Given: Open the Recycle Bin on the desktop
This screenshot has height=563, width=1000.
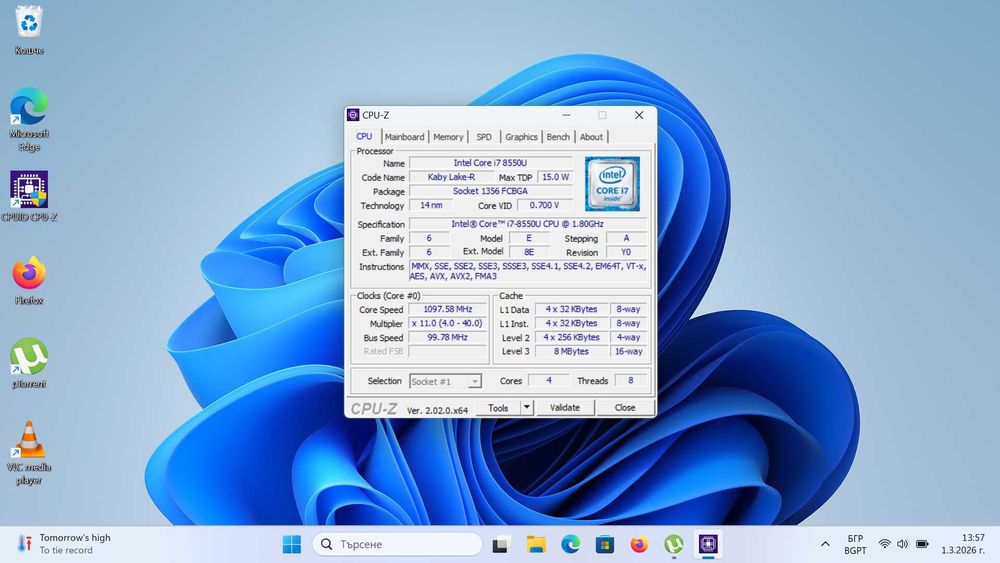Looking at the screenshot, I should [29, 23].
